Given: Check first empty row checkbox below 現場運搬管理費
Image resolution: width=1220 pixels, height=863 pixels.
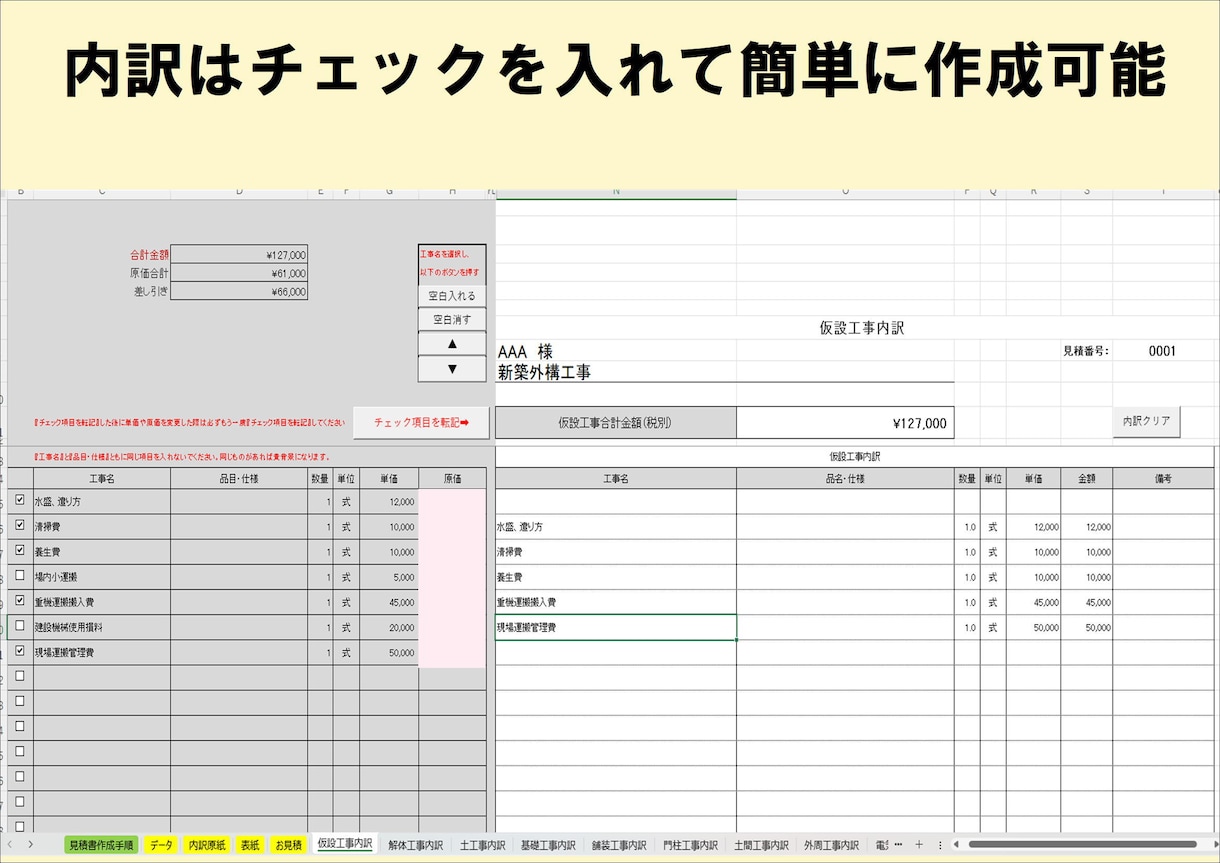Looking at the screenshot, I should [20, 676].
